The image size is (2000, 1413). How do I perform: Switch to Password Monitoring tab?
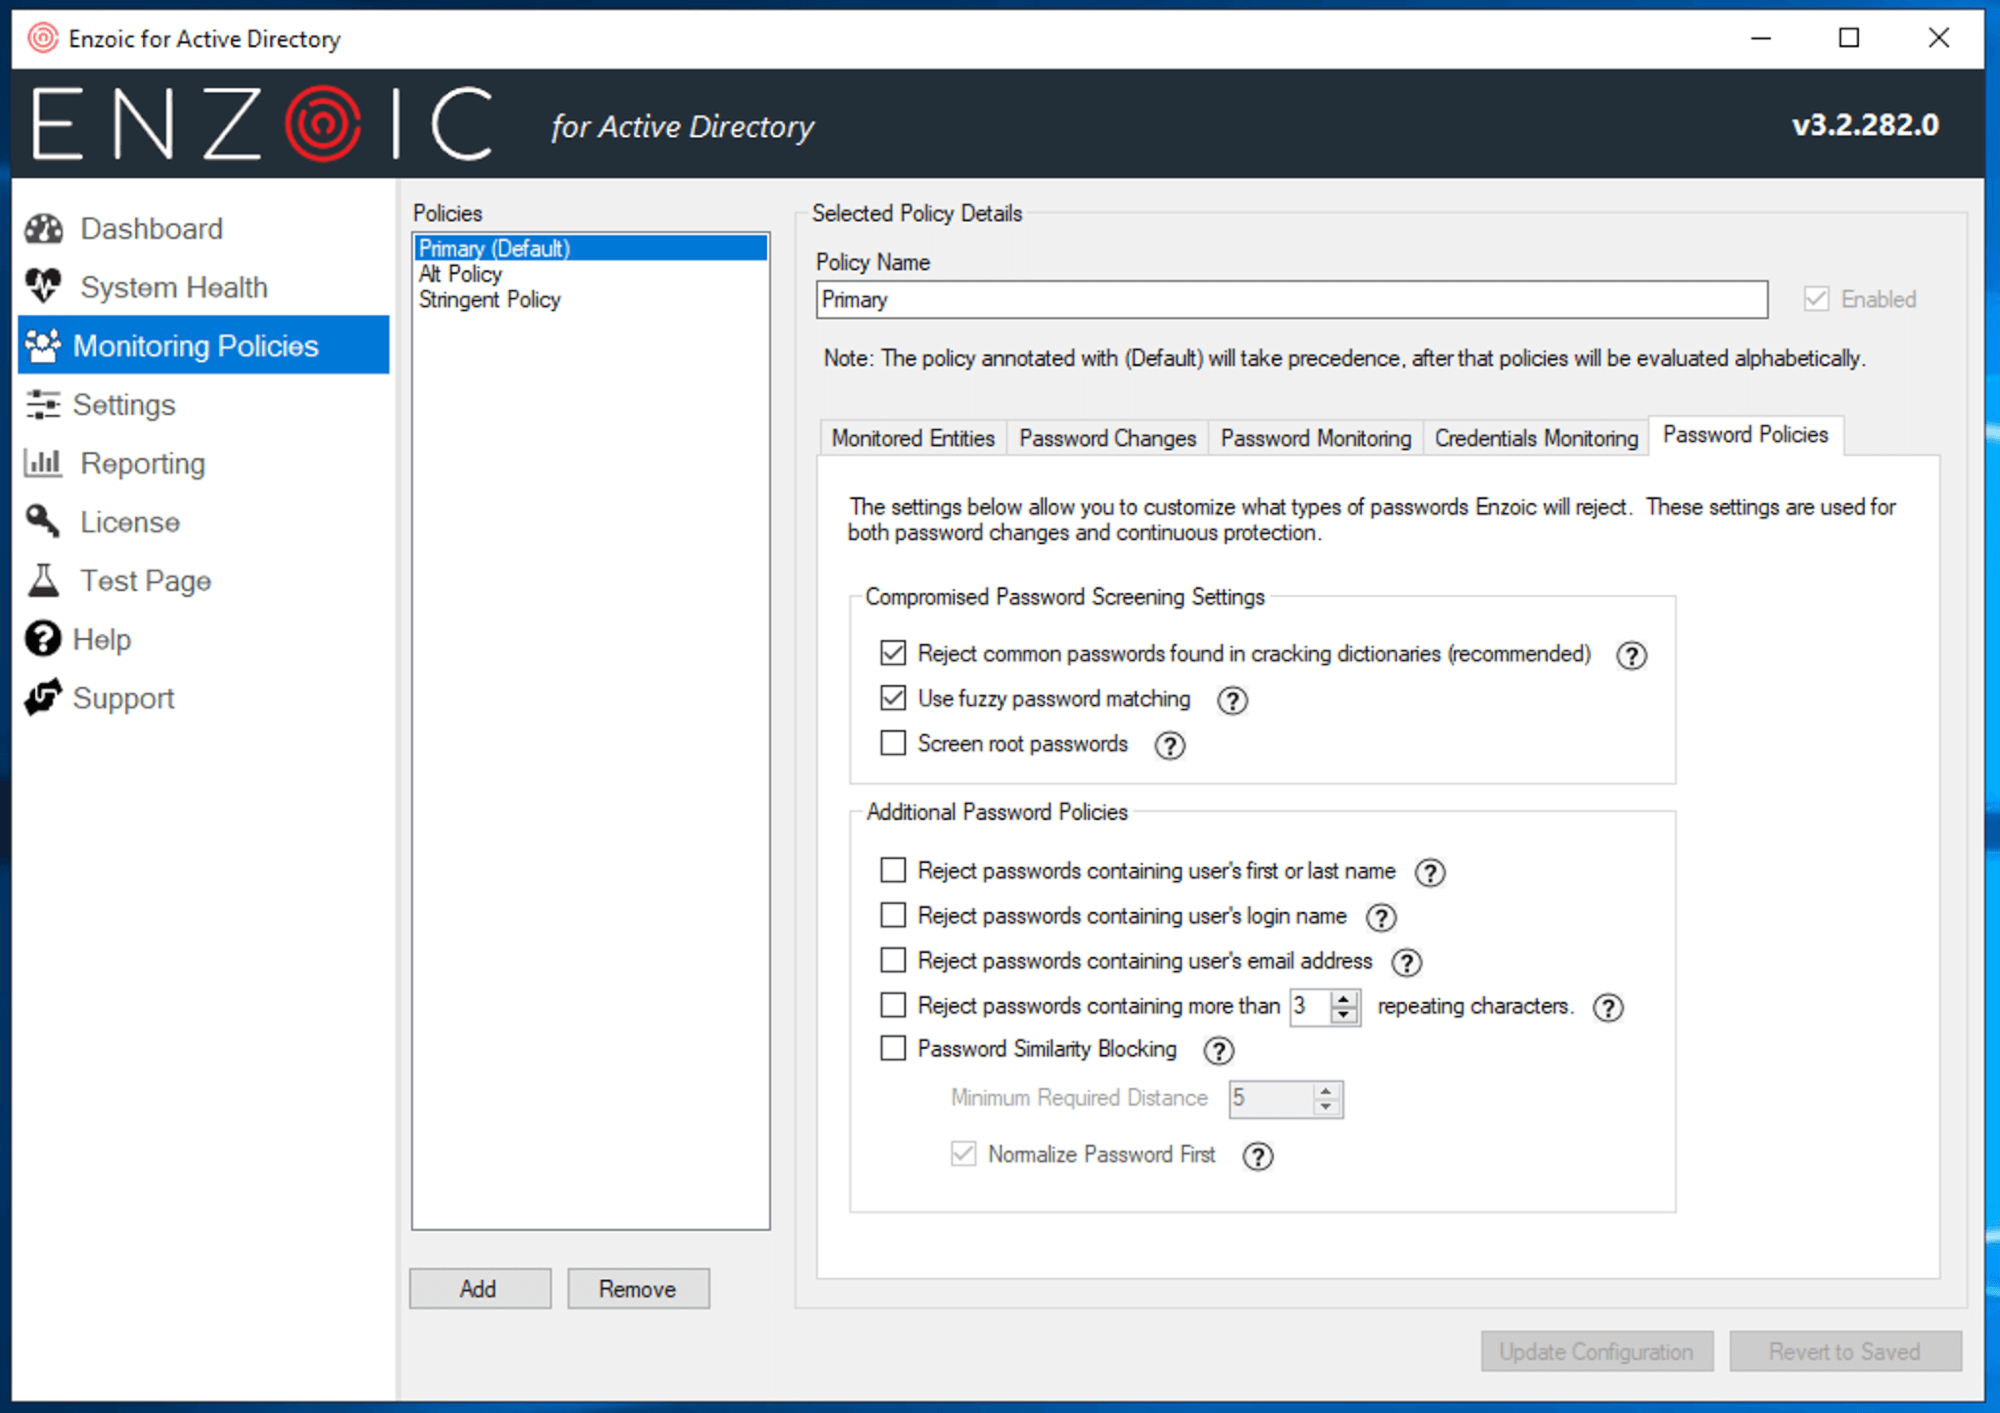point(1315,438)
